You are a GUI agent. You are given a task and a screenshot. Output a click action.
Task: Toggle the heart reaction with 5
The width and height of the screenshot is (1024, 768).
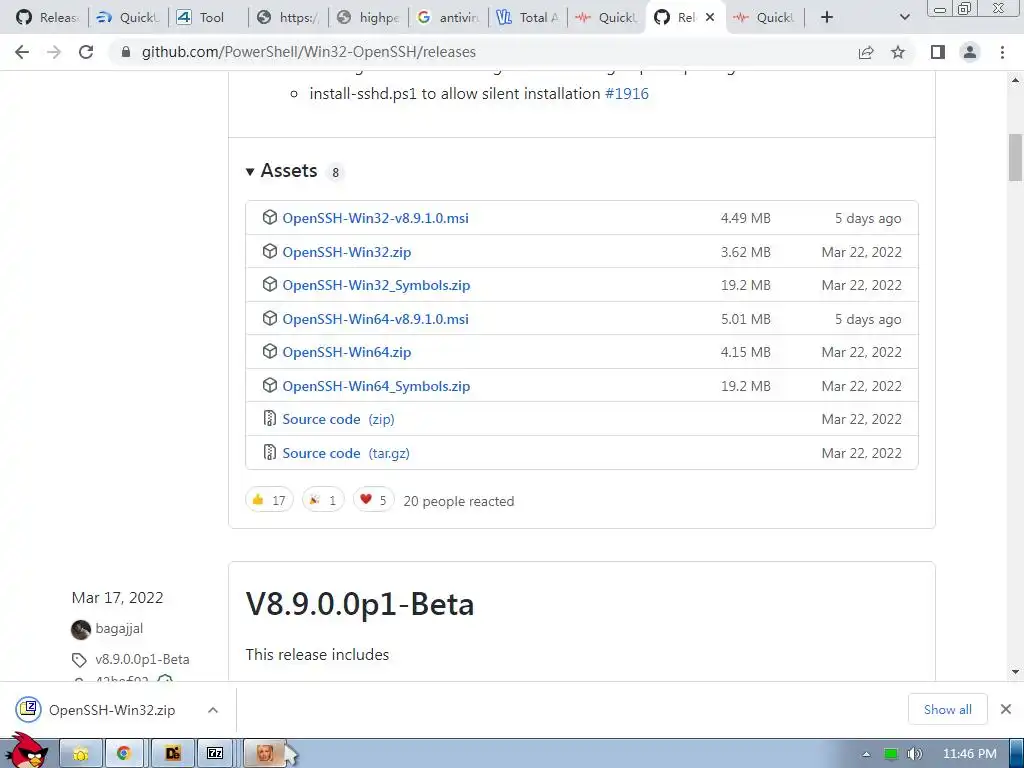pos(374,500)
